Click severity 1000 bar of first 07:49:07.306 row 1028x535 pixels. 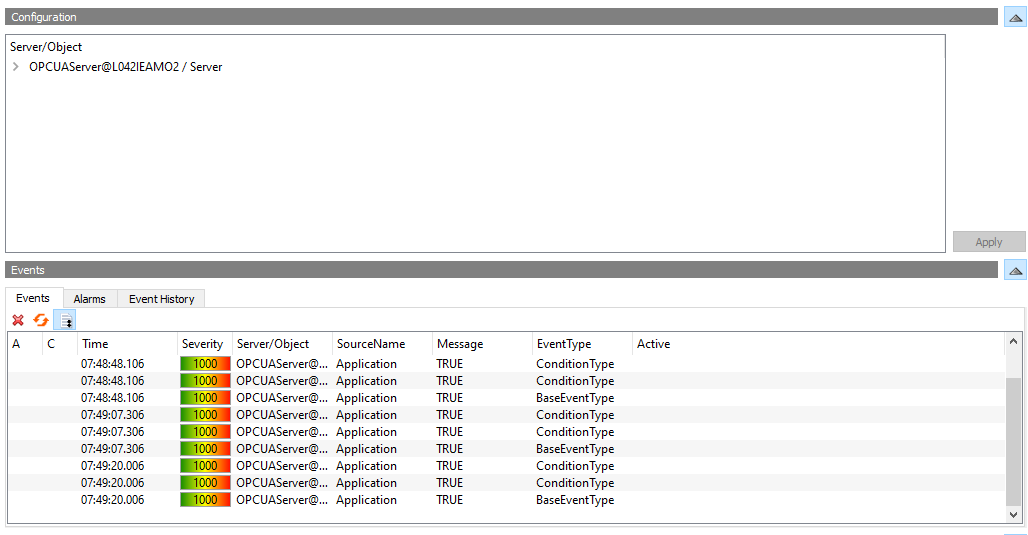click(x=205, y=415)
